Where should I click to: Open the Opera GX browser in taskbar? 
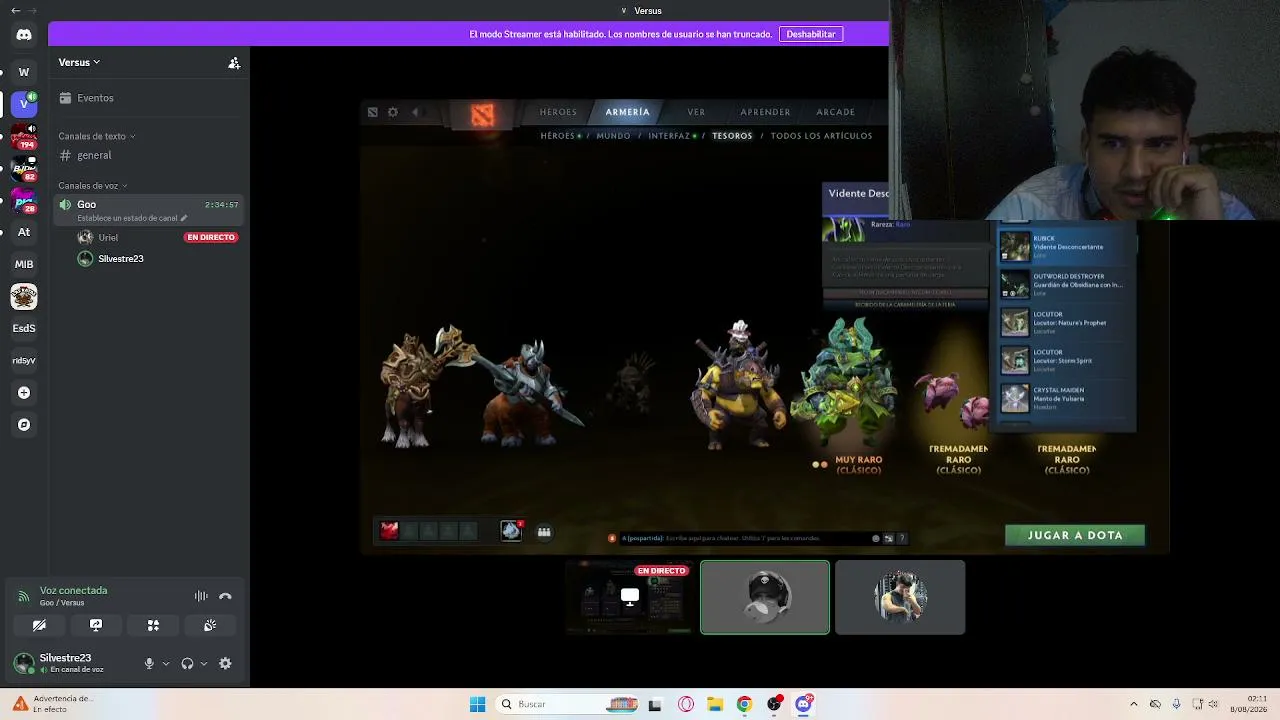tap(686, 704)
